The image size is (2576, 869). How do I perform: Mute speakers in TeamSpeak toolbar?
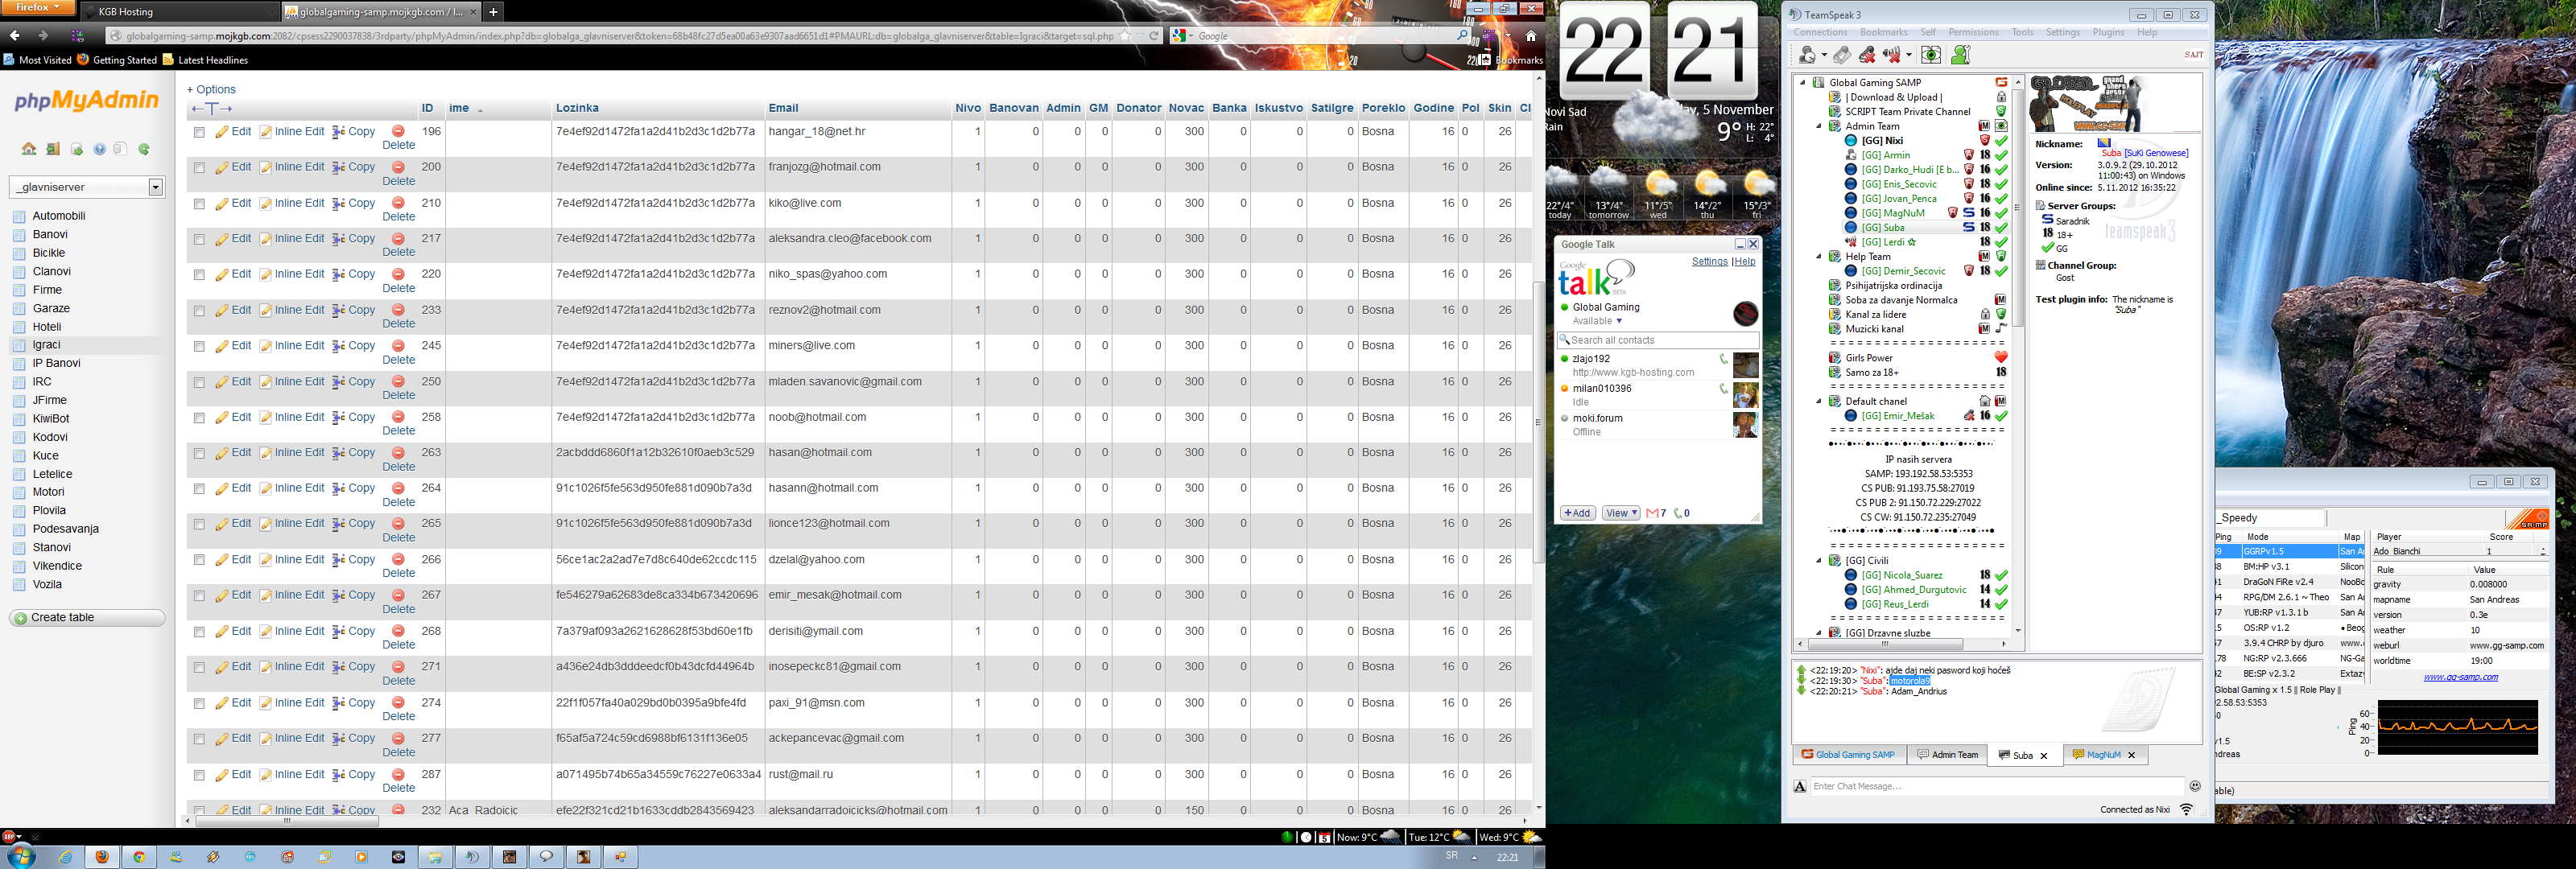1893,56
